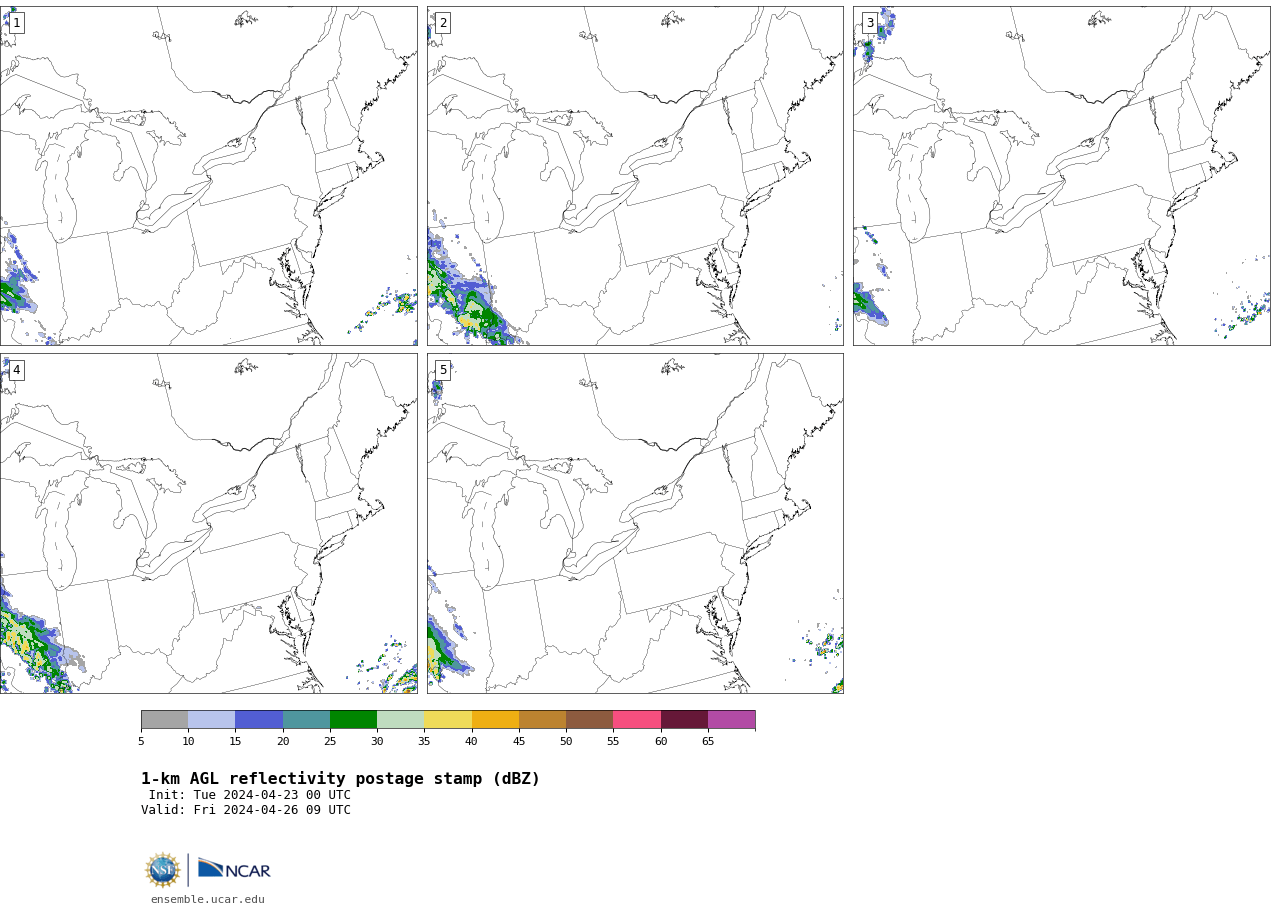This screenshot has width=1280, height=910.
Task: Select the 20-25 dBZ teal swatch
Action: tap(306, 720)
